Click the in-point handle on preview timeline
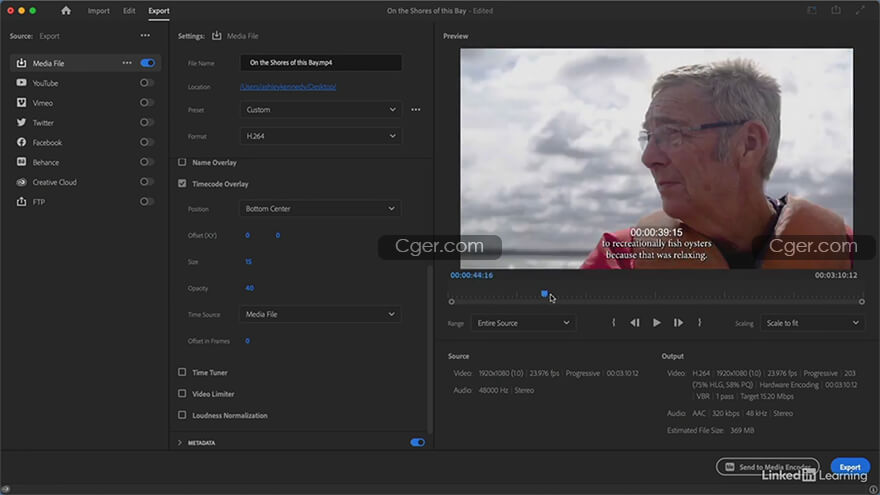The height and width of the screenshot is (495, 880). tap(451, 302)
